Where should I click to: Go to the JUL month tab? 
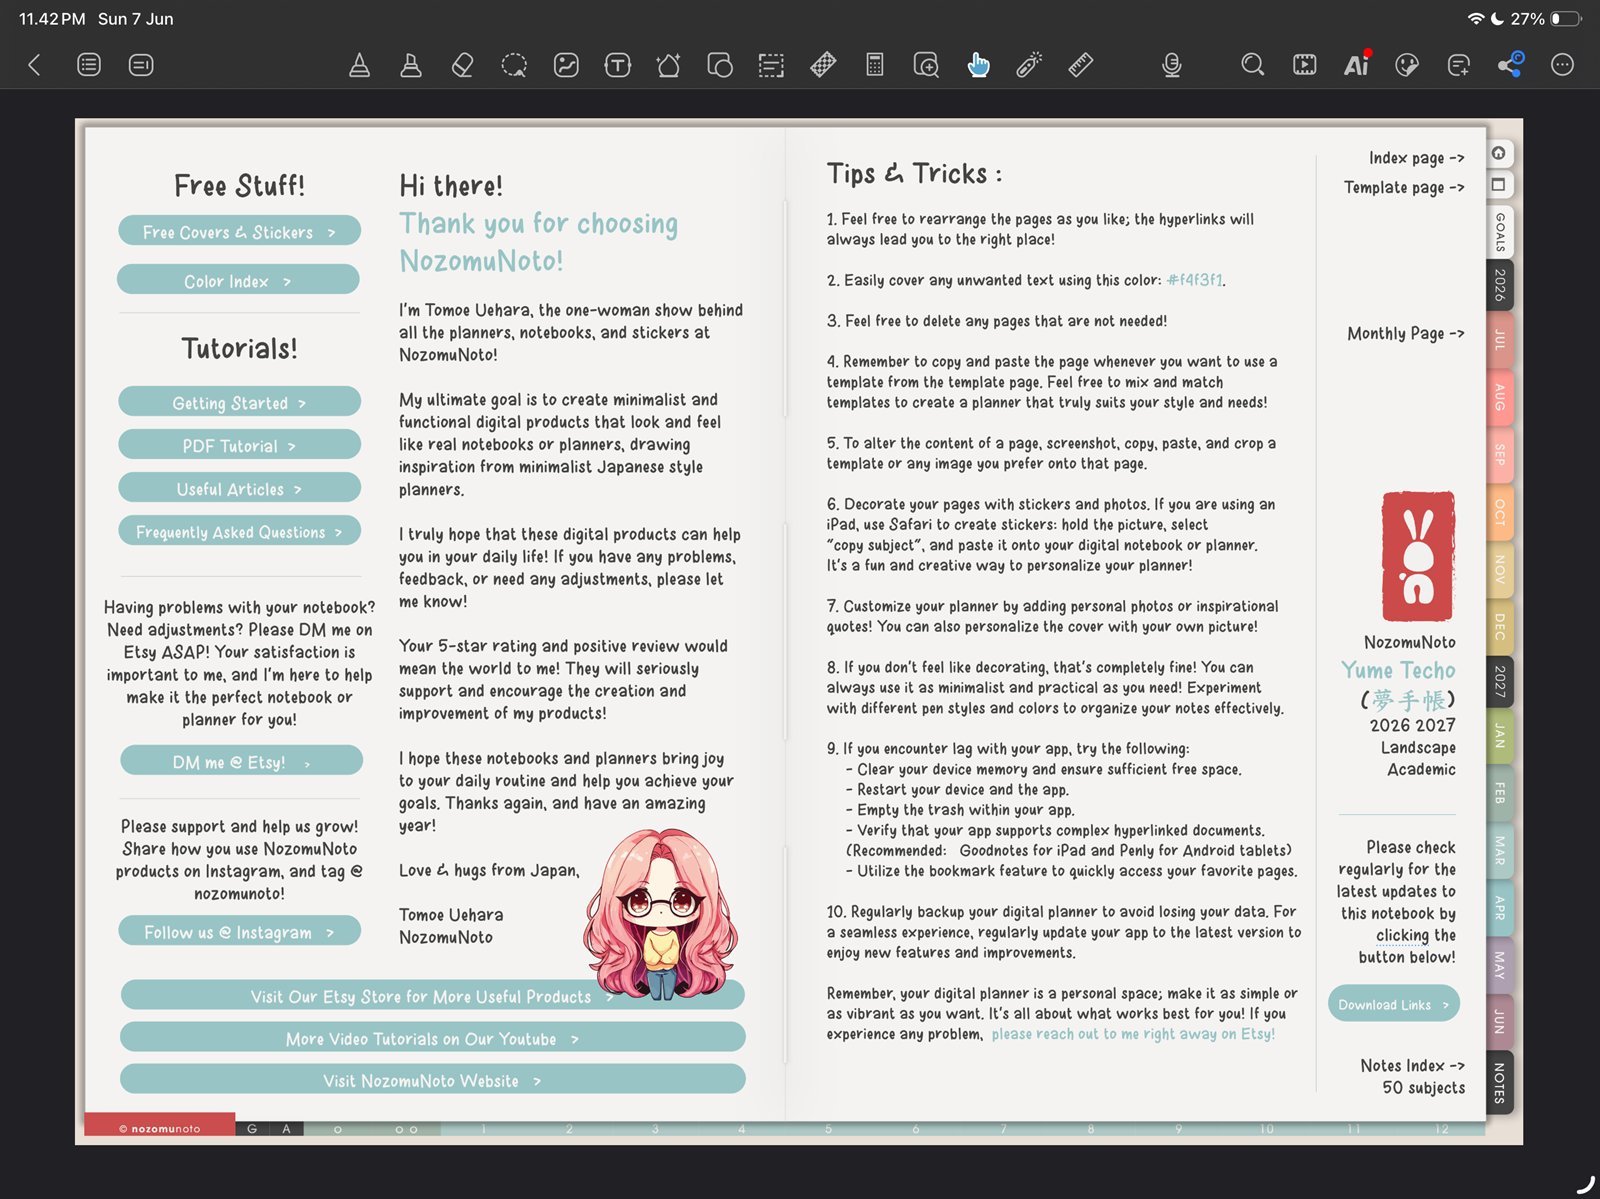click(x=1499, y=340)
